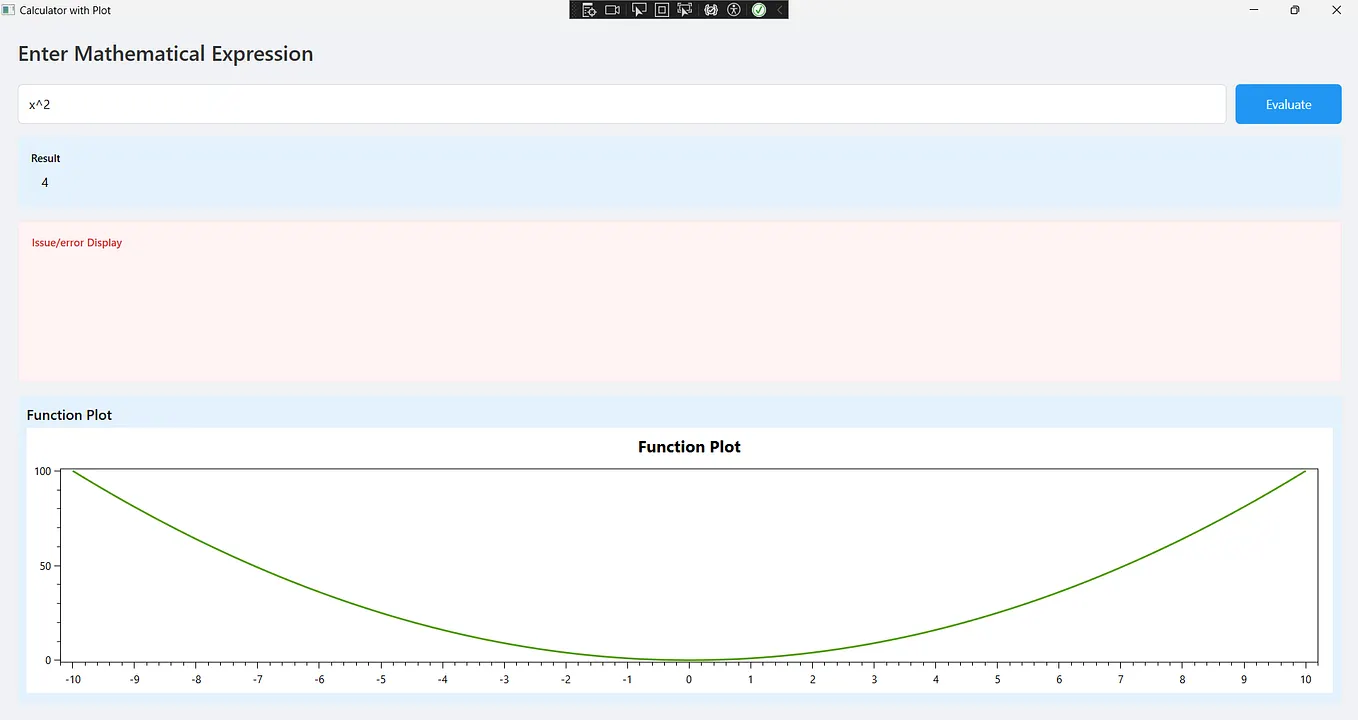
Task: Choose the element picker cursor icon
Action: (x=685, y=10)
